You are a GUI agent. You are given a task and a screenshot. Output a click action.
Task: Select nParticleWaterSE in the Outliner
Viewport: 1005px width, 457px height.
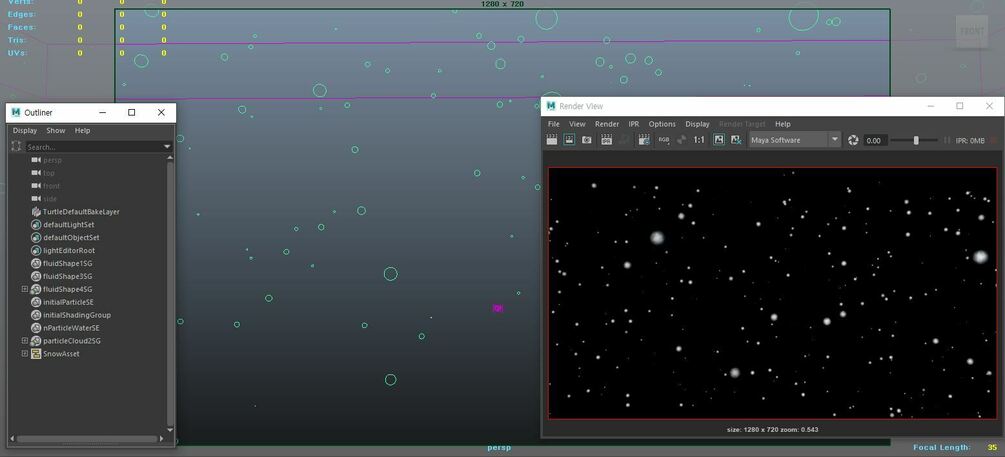point(71,328)
